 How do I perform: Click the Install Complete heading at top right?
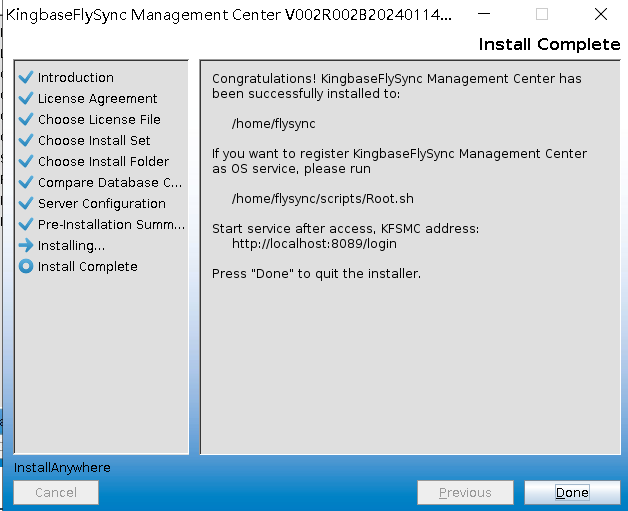pyautogui.click(x=549, y=44)
